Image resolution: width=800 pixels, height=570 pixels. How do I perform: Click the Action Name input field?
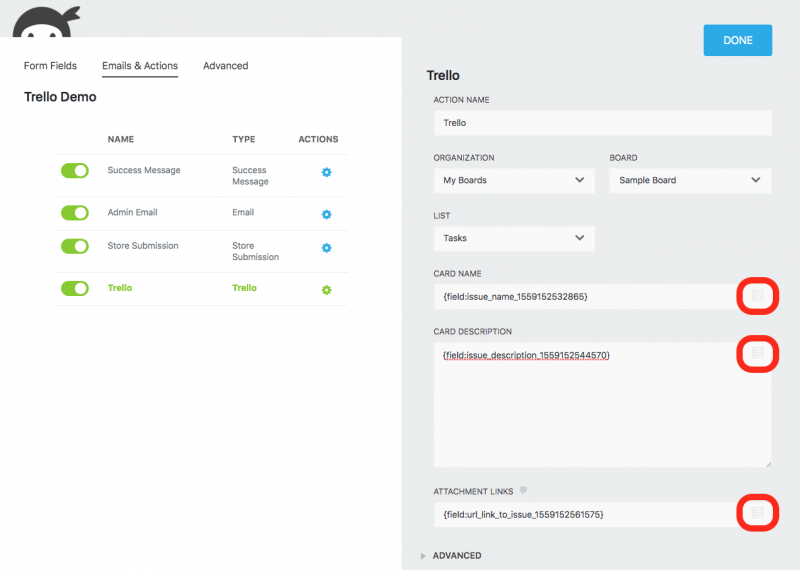pos(603,123)
